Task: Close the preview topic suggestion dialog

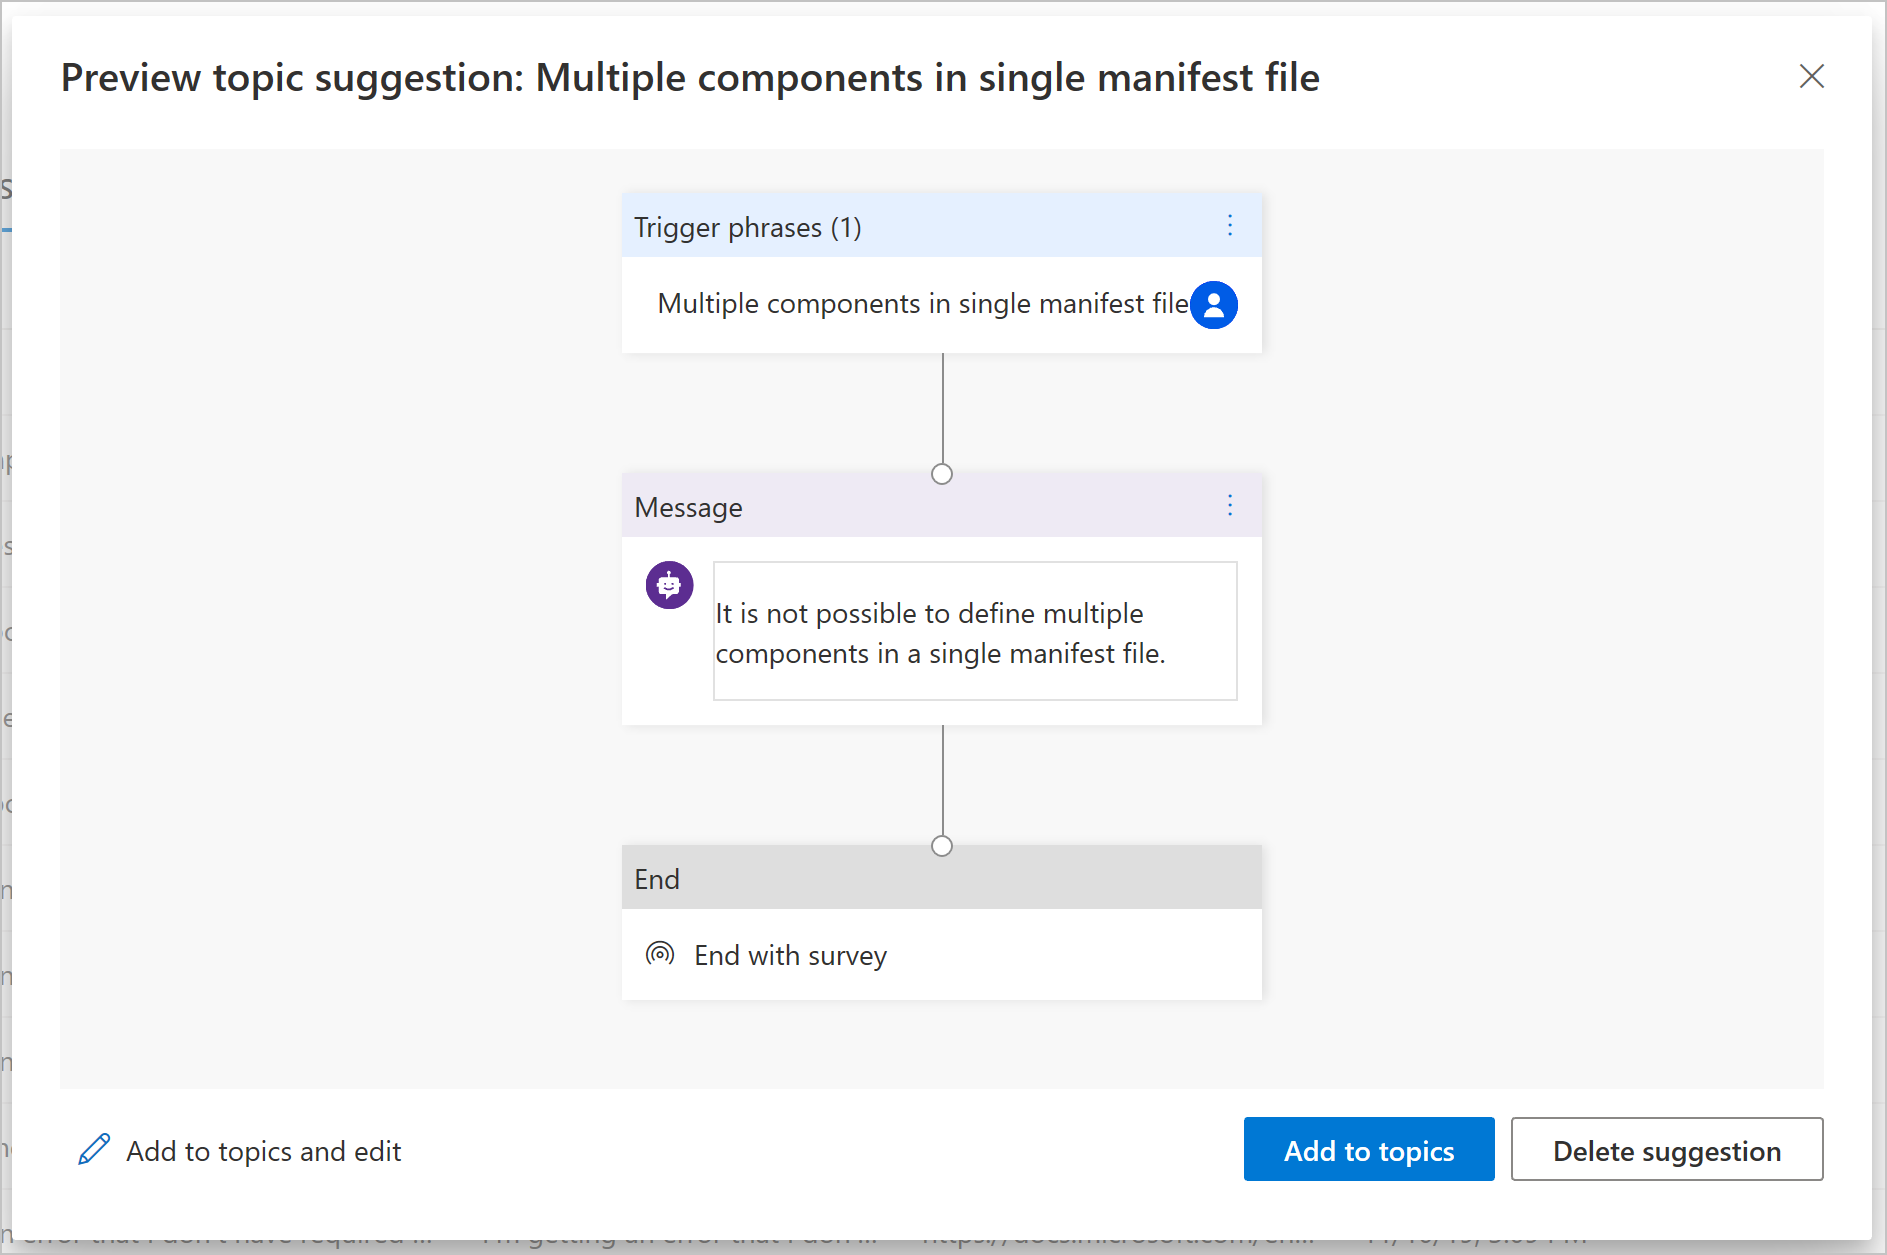Action: (1811, 77)
